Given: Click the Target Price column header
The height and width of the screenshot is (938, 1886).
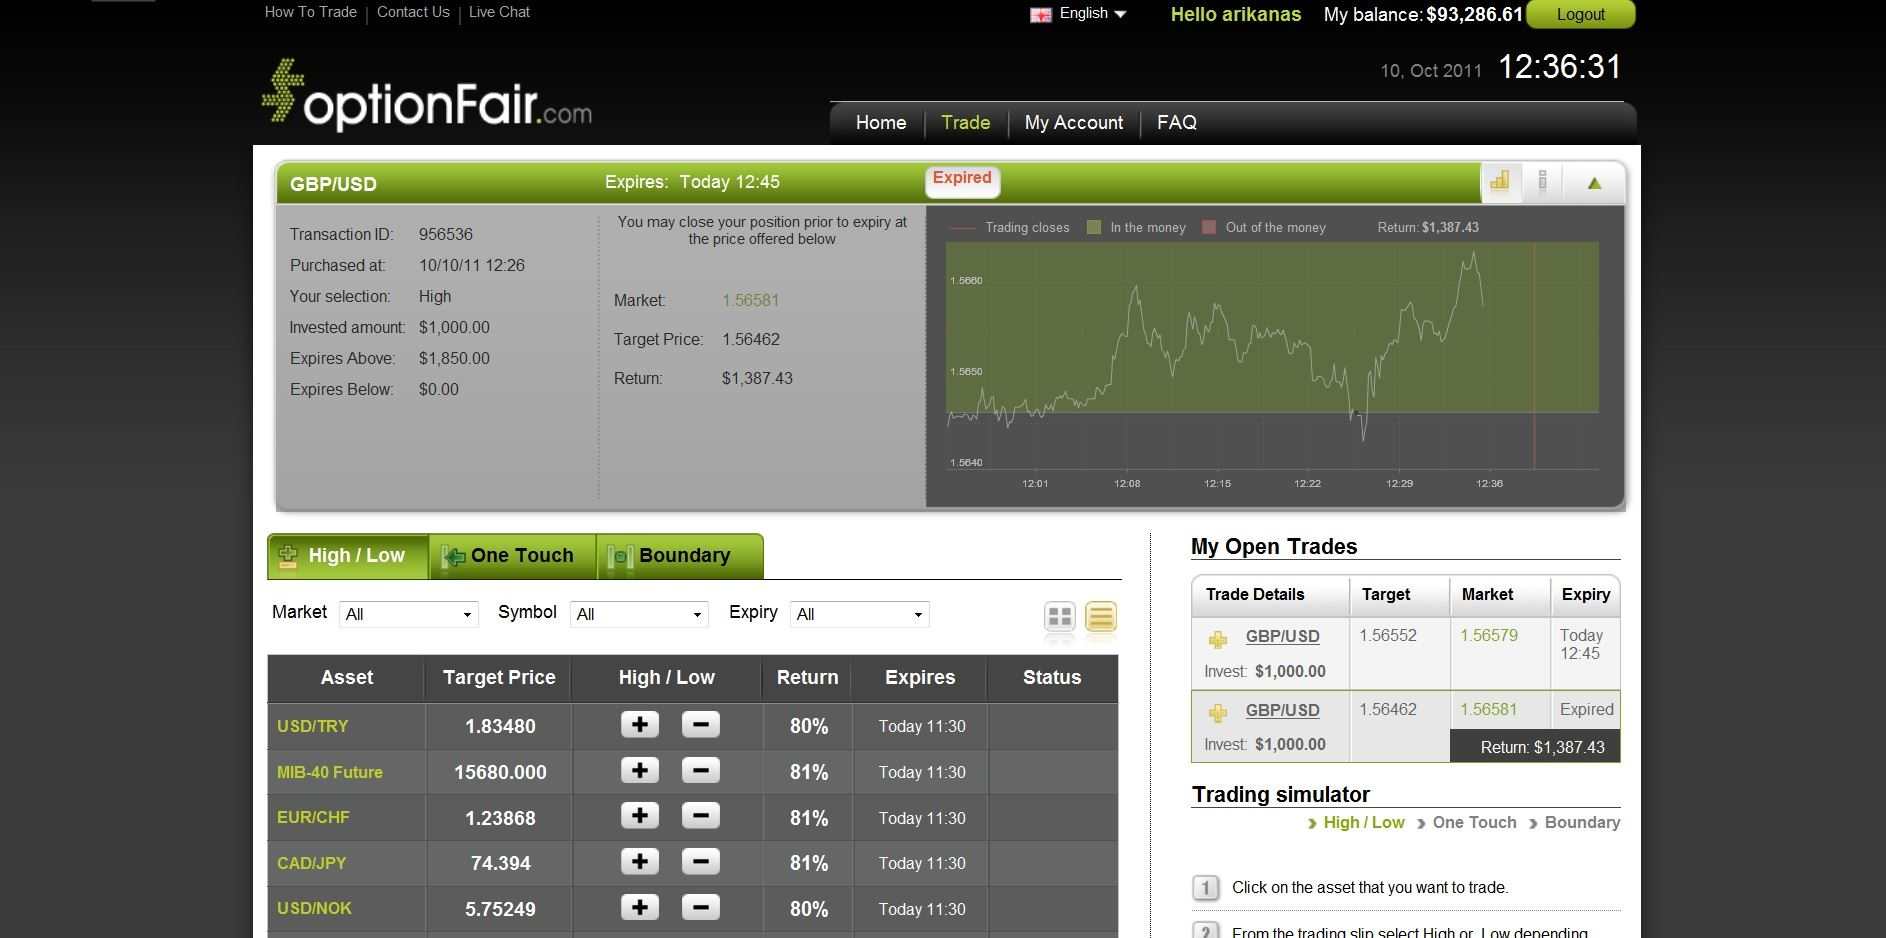Looking at the screenshot, I should (x=499, y=677).
